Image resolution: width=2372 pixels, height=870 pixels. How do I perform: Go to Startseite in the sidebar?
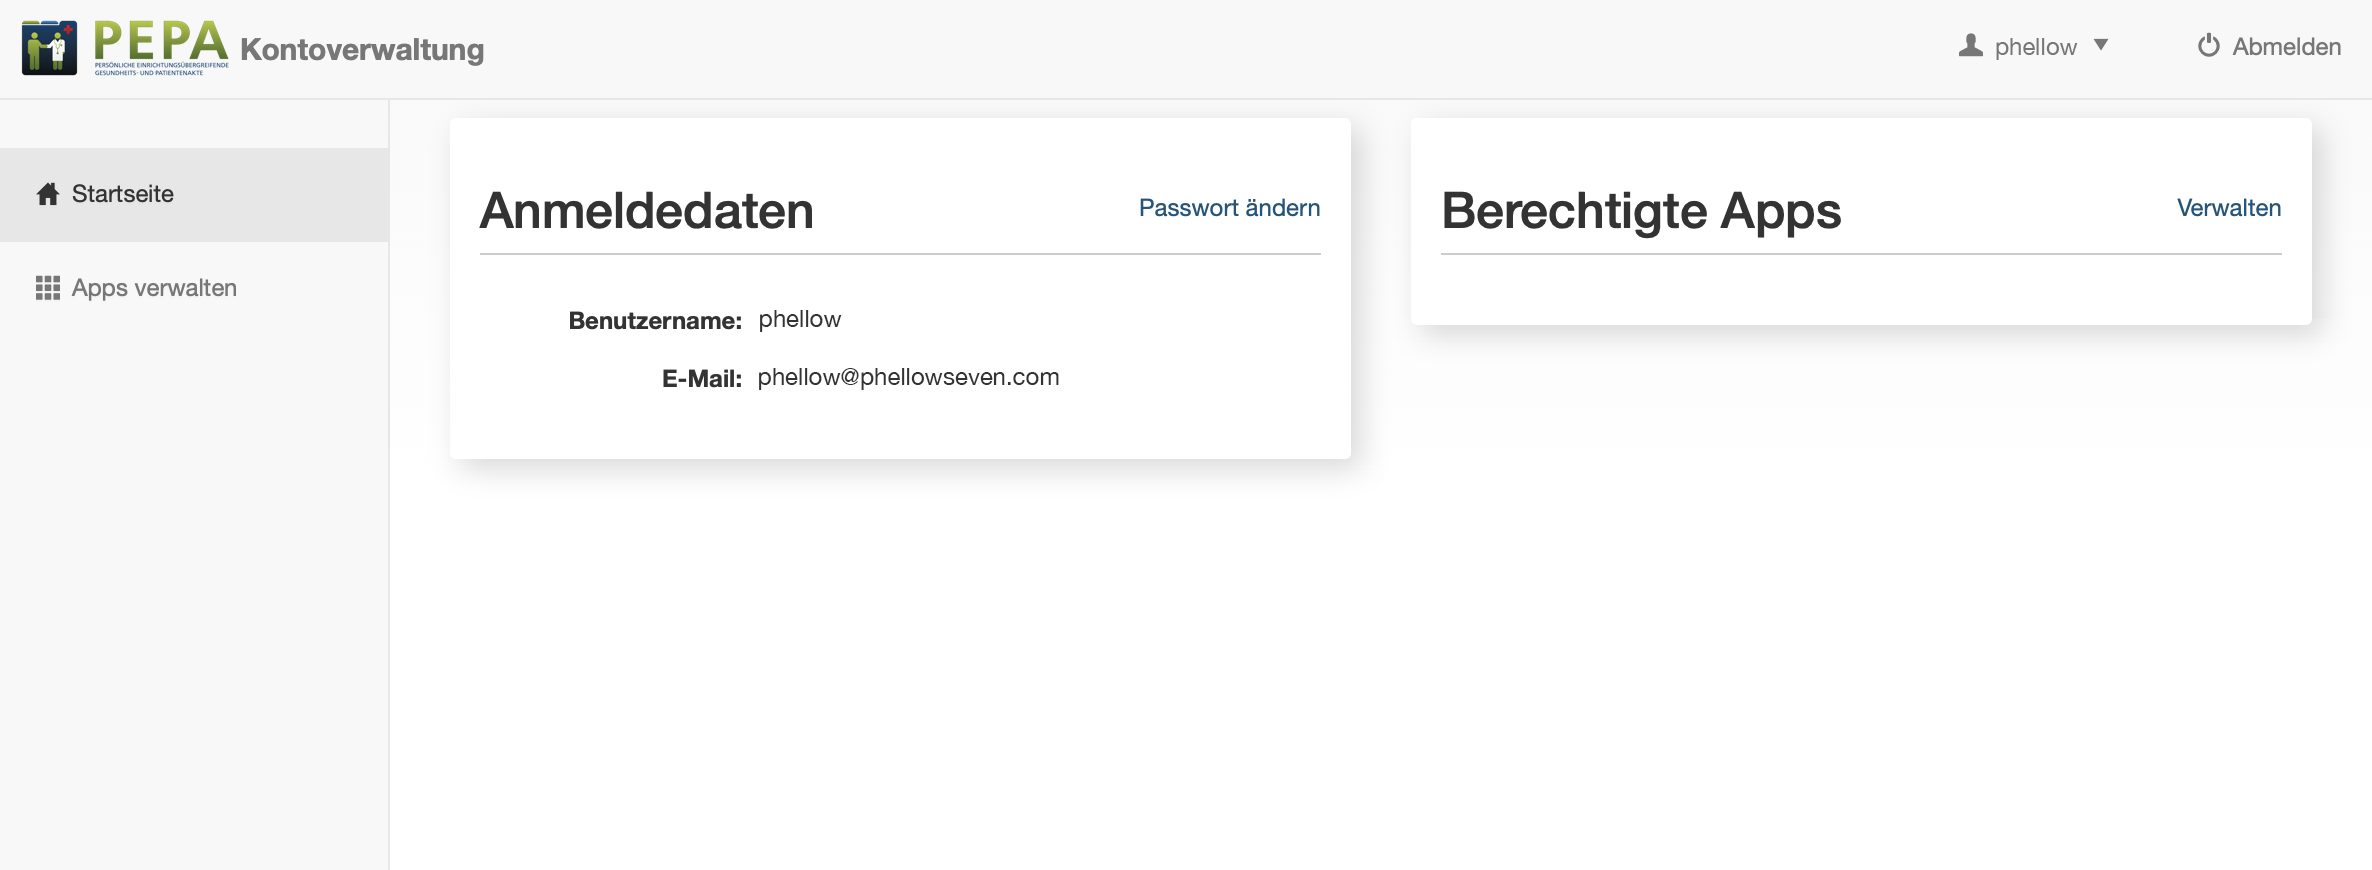click(x=123, y=194)
